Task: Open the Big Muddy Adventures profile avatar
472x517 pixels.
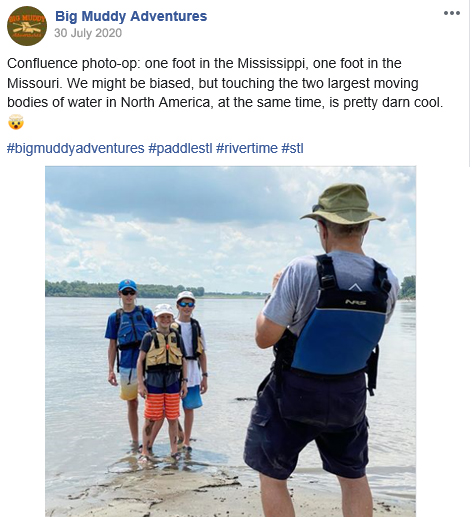Action: tap(27, 26)
